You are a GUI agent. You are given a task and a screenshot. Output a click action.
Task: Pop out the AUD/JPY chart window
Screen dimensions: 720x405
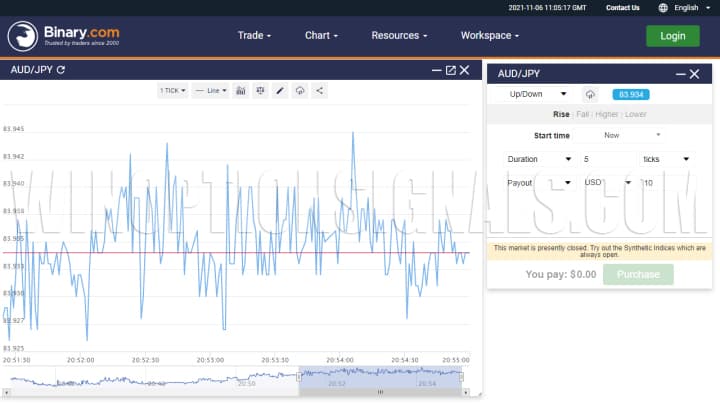450,70
